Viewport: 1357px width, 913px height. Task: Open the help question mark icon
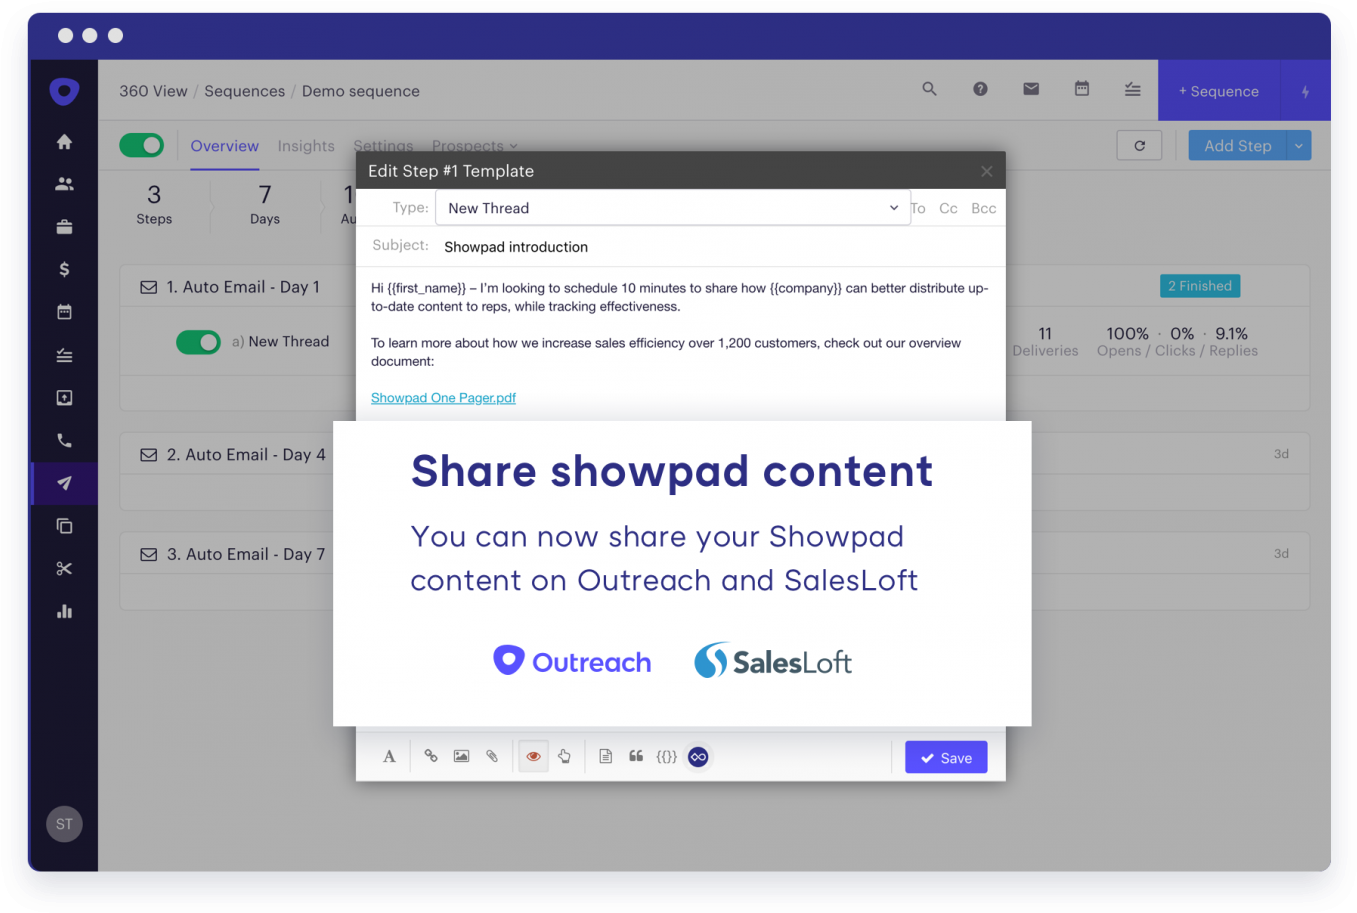[980, 89]
